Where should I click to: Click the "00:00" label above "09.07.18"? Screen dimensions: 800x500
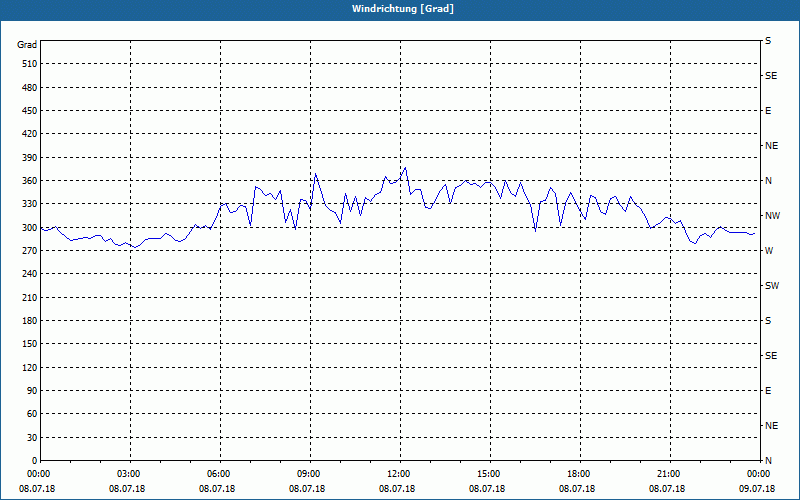click(757, 474)
